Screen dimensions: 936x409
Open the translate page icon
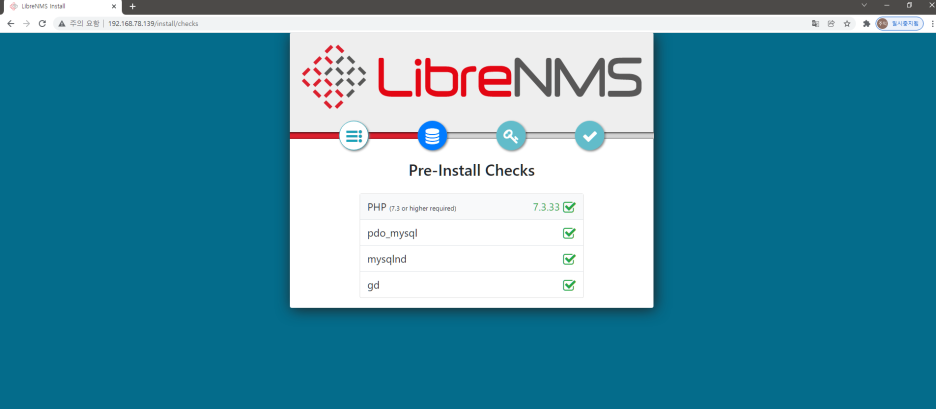pyautogui.click(x=815, y=23)
